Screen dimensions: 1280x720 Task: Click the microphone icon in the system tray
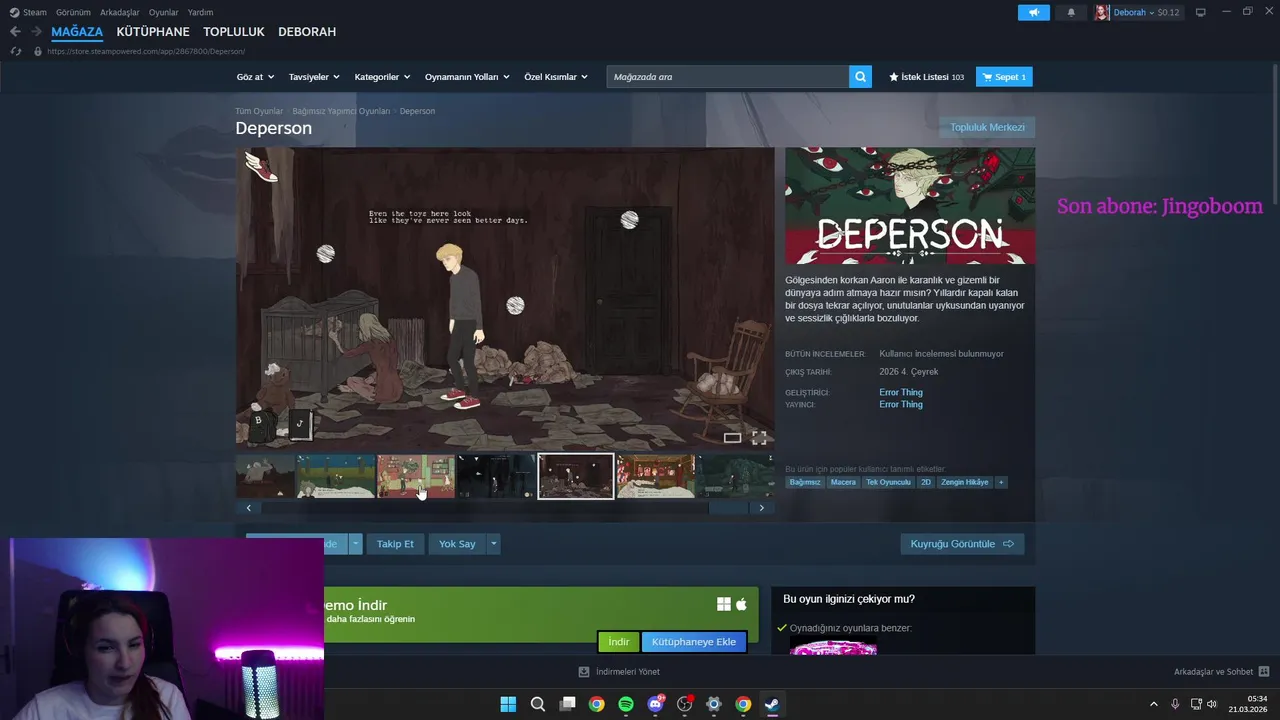1175,704
